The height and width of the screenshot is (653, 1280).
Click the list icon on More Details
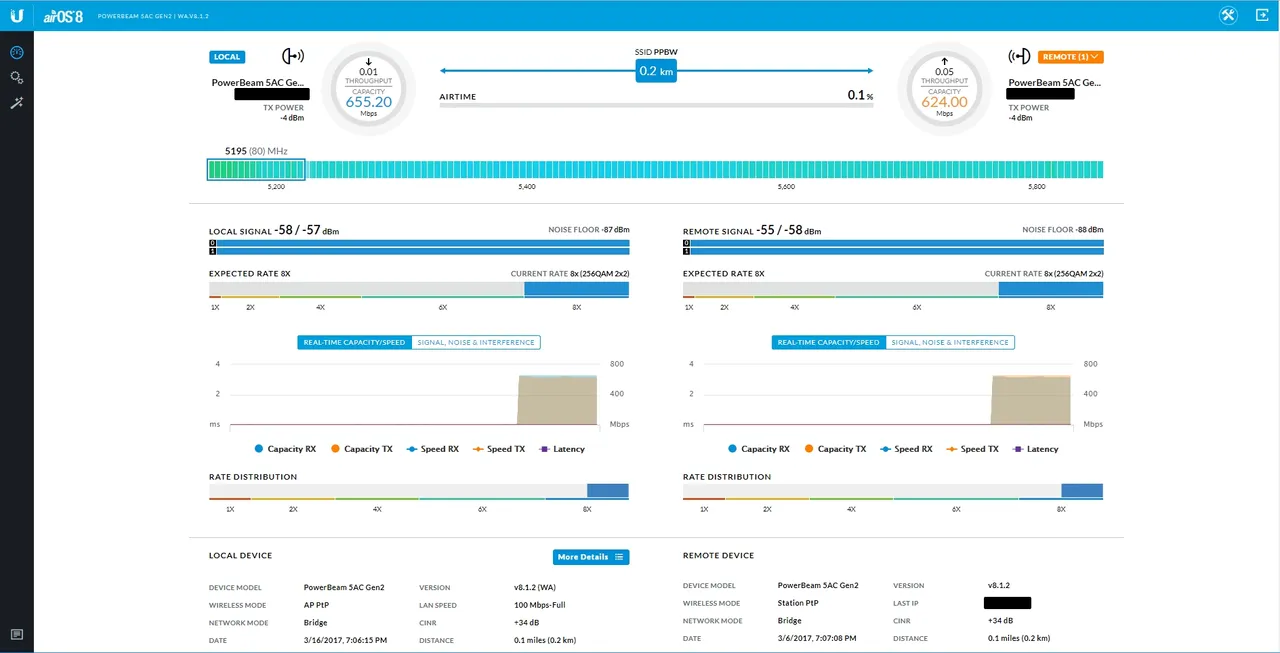tap(619, 557)
